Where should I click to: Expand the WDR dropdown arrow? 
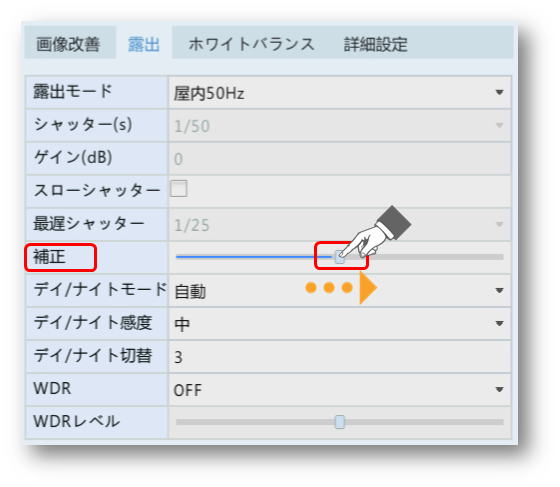(x=499, y=389)
